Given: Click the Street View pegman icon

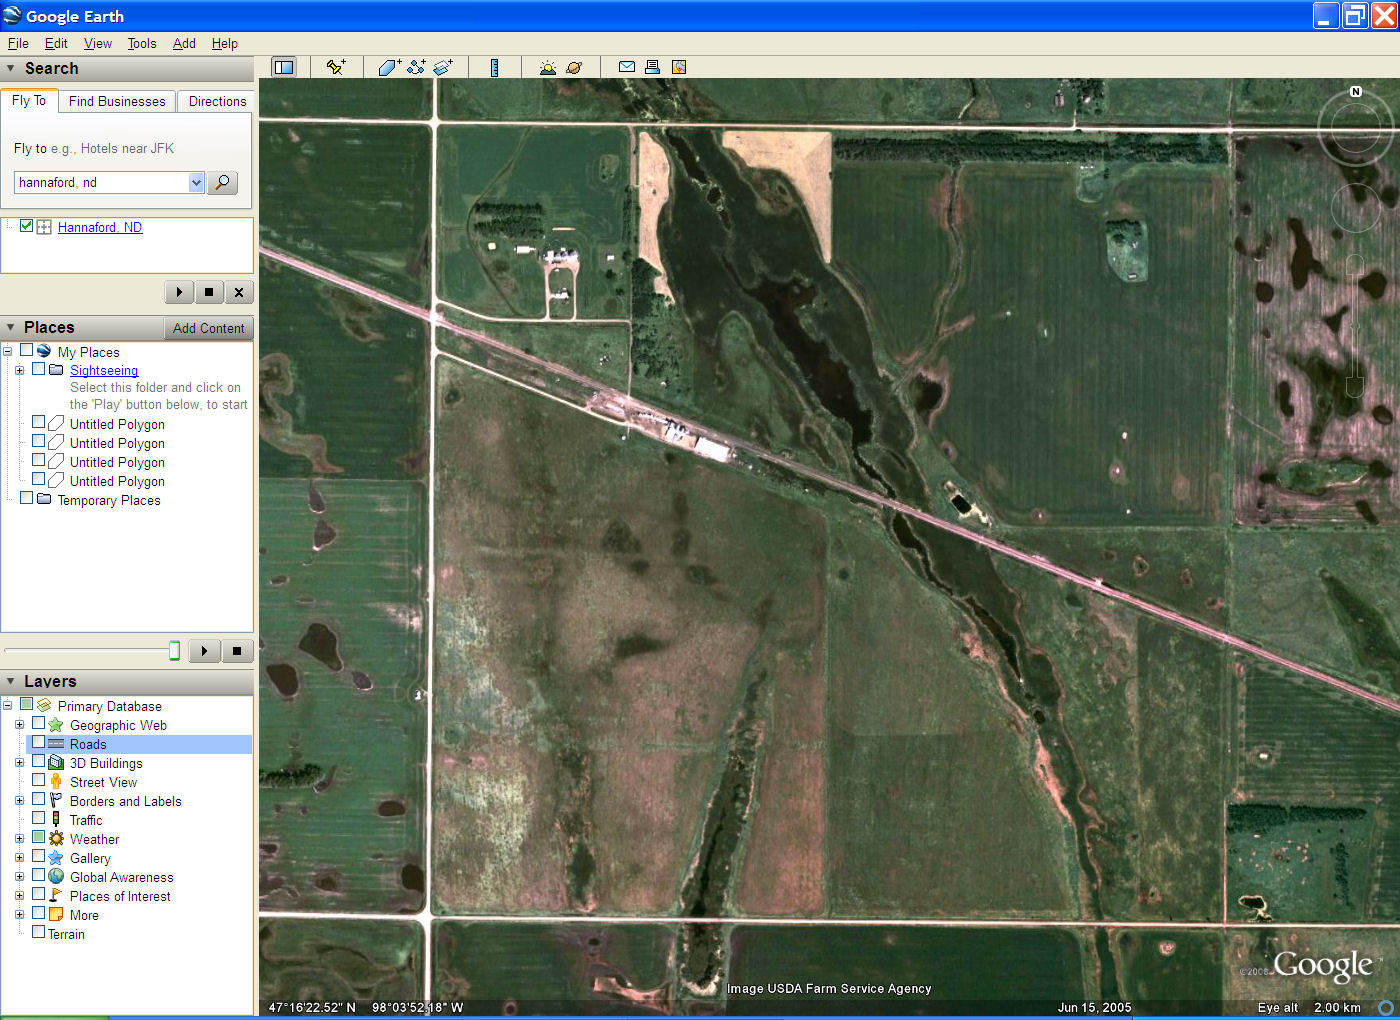Looking at the screenshot, I should tap(56, 782).
